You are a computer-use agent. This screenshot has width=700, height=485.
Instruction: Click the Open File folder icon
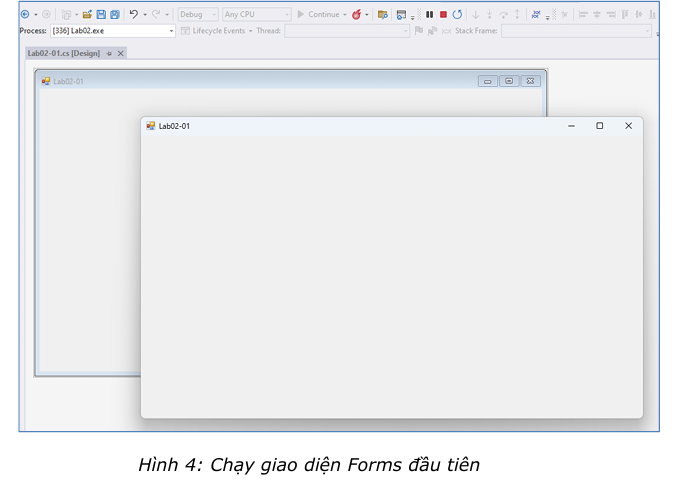[x=87, y=15]
